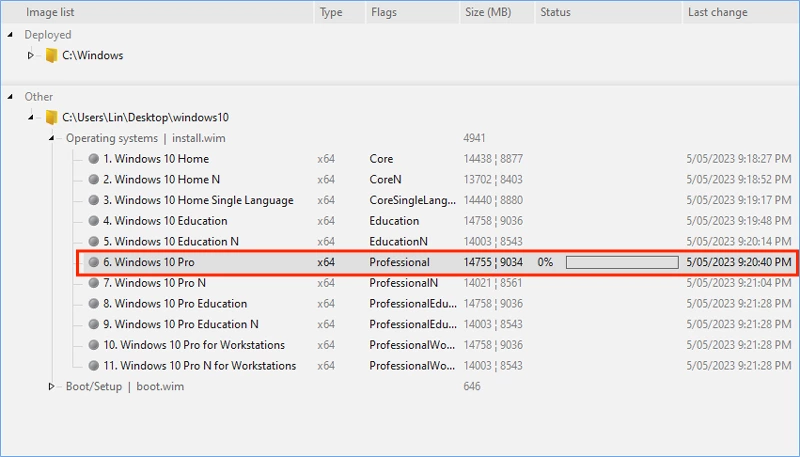800x457 pixels.
Task: Click the Operating systems | install.wim label
Action: pyautogui.click(x=145, y=138)
